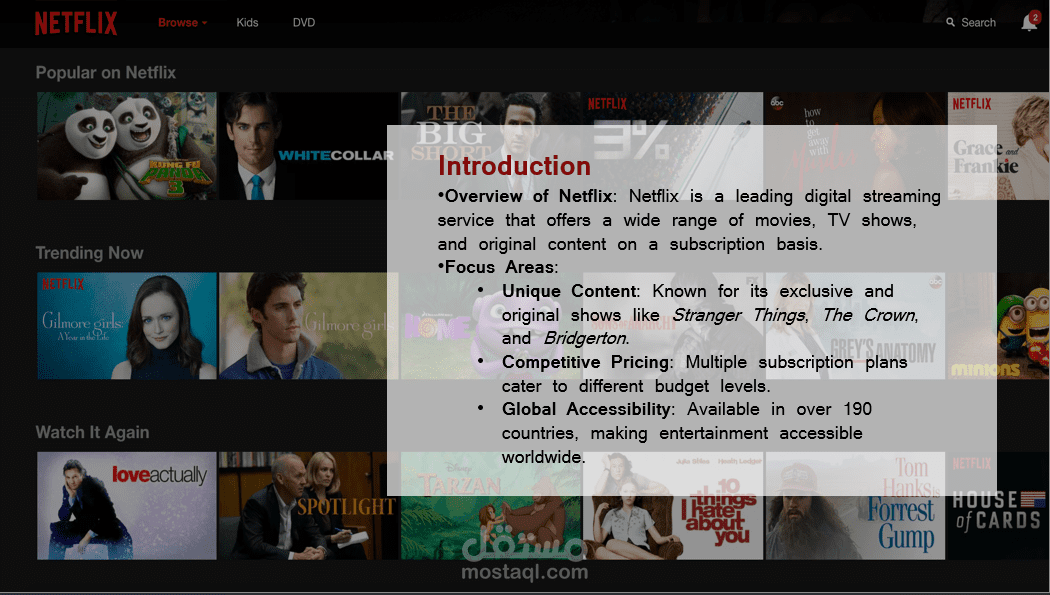Open notifications bell with badge

coord(1029,22)
